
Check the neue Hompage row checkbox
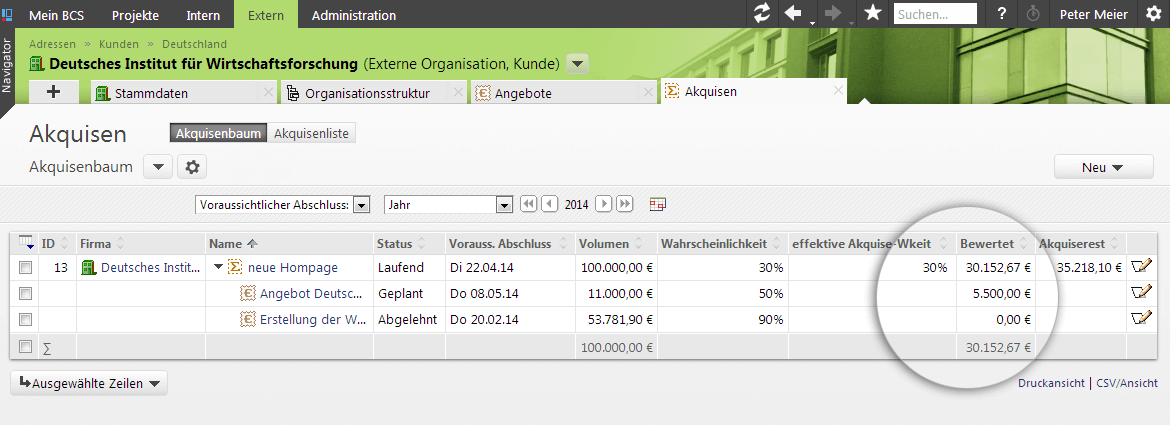[26, 268]
